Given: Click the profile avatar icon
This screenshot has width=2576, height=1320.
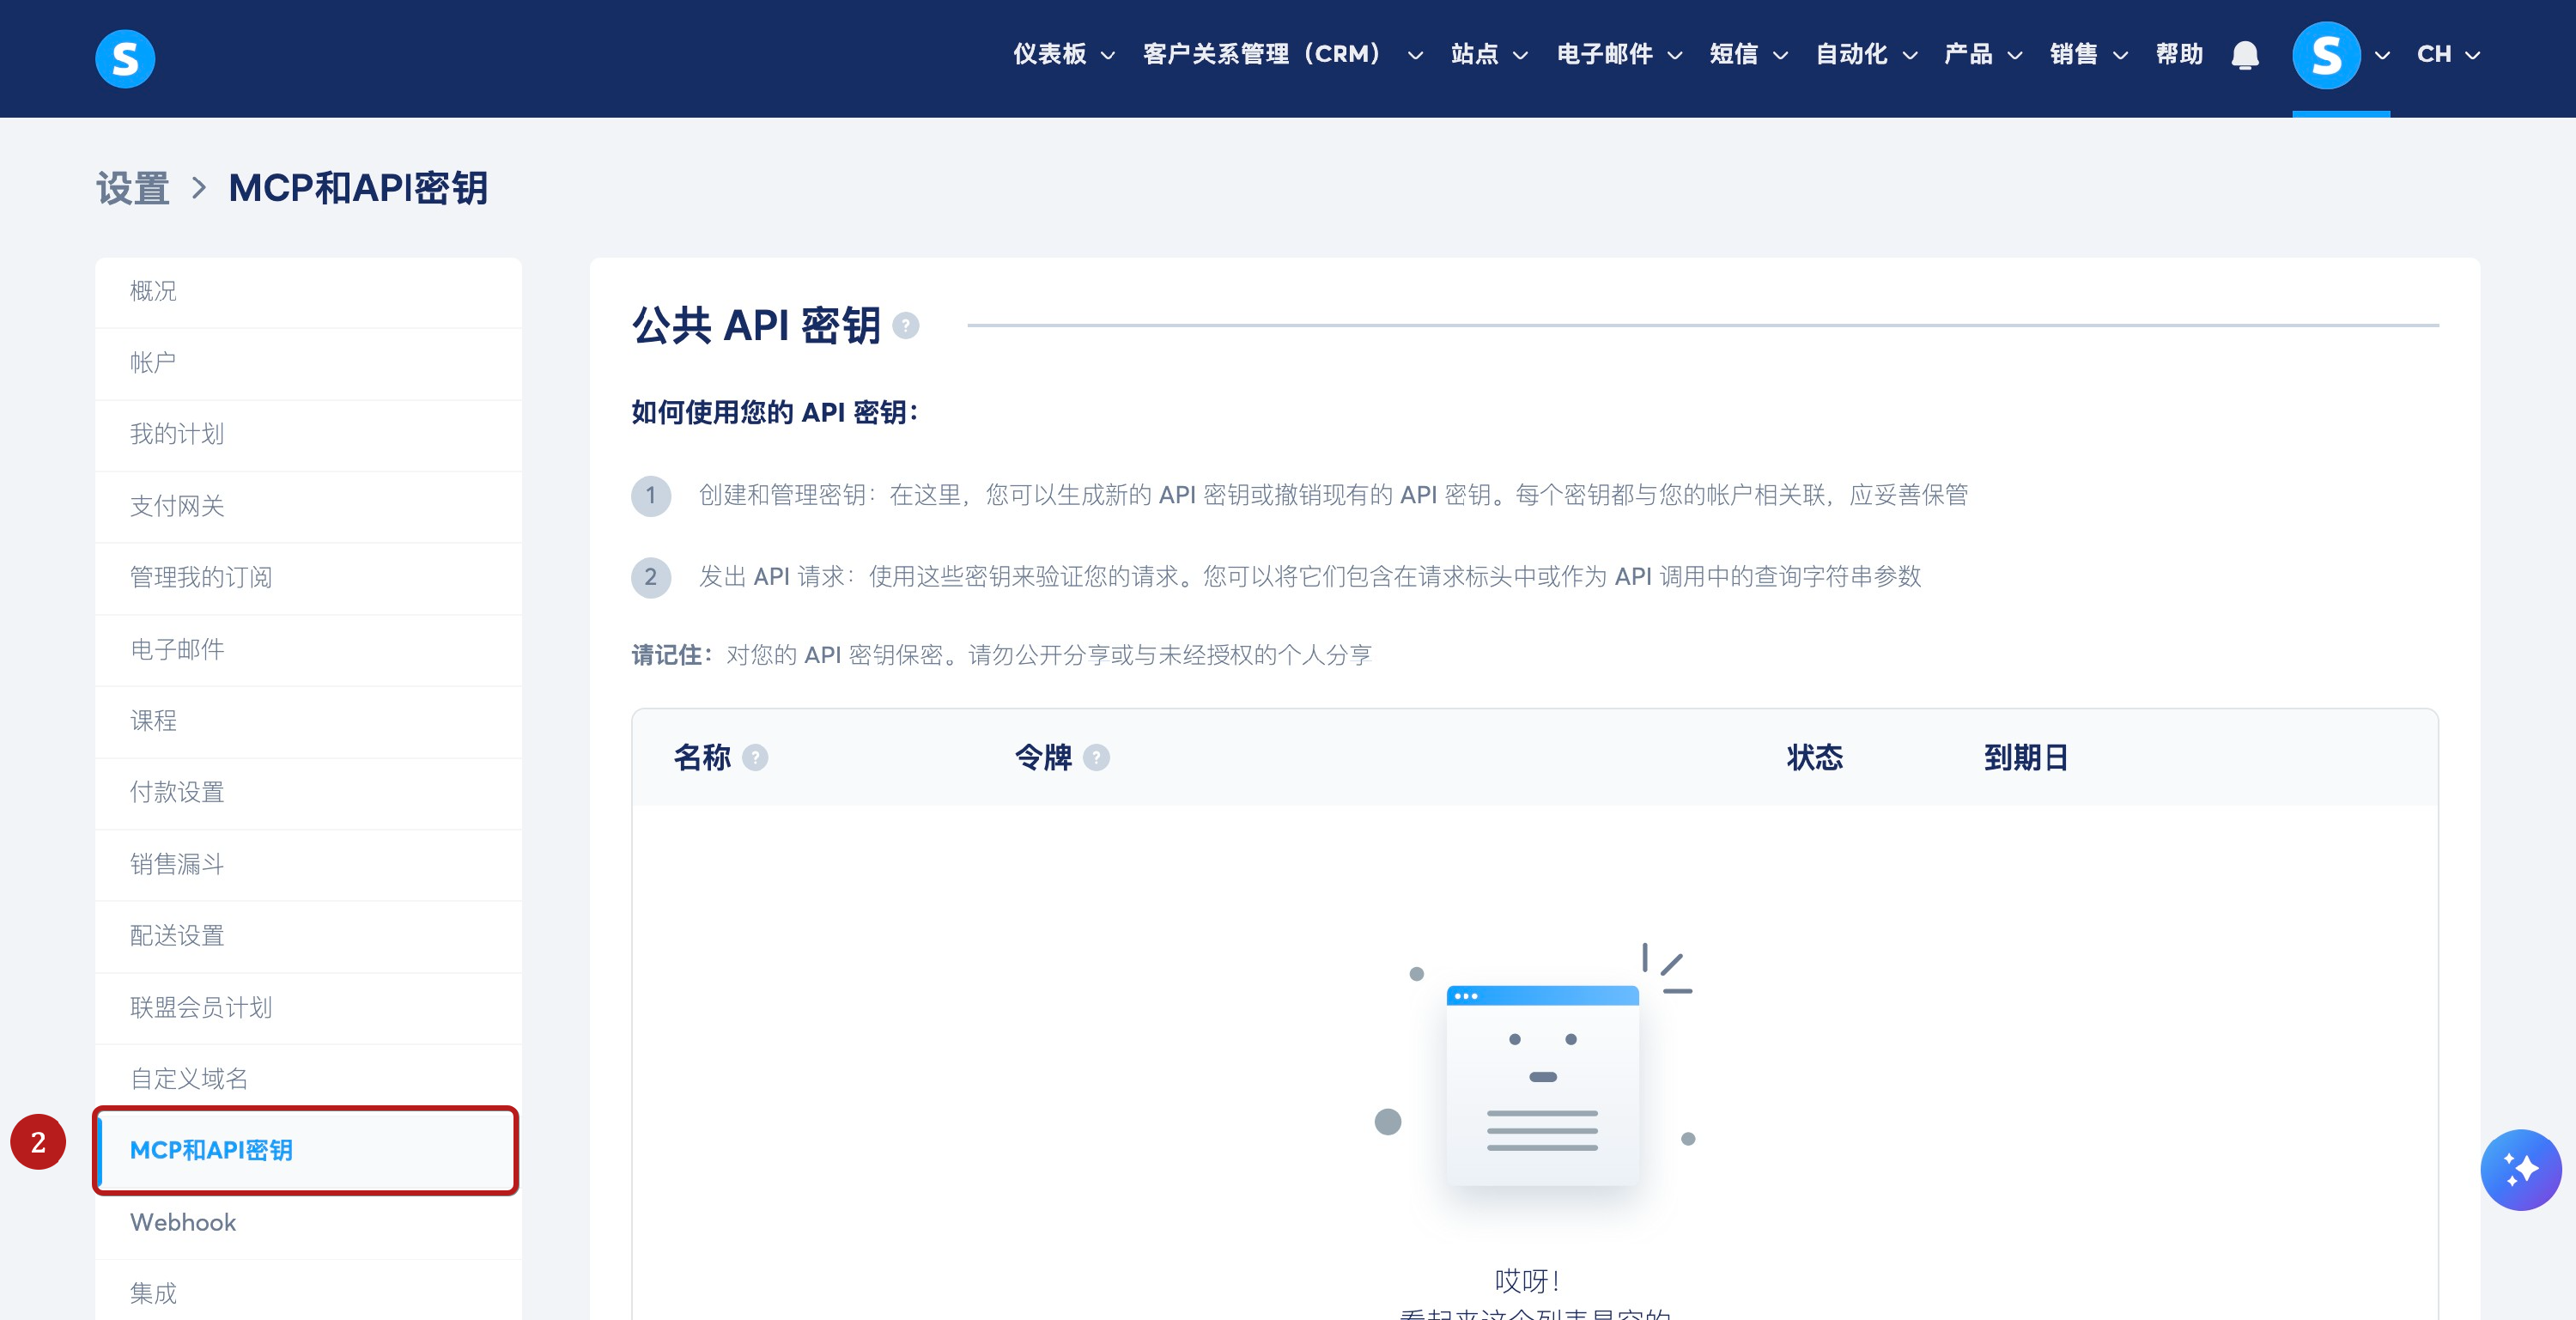Looking at the screenshot, I should [2325, 55].
